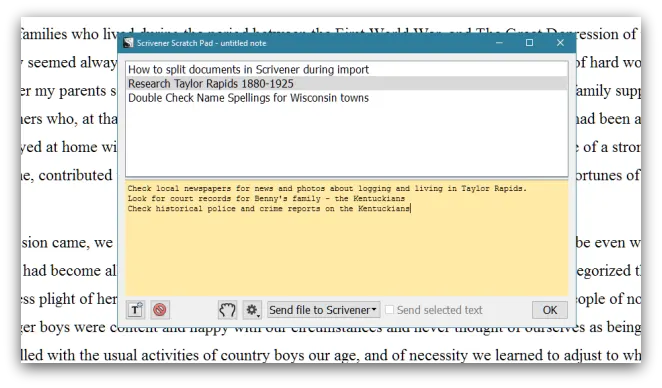Screen dimensions: 662x388
Task: Select note 'How to split documents in Scrivener during import'
Action: point(346,69)
